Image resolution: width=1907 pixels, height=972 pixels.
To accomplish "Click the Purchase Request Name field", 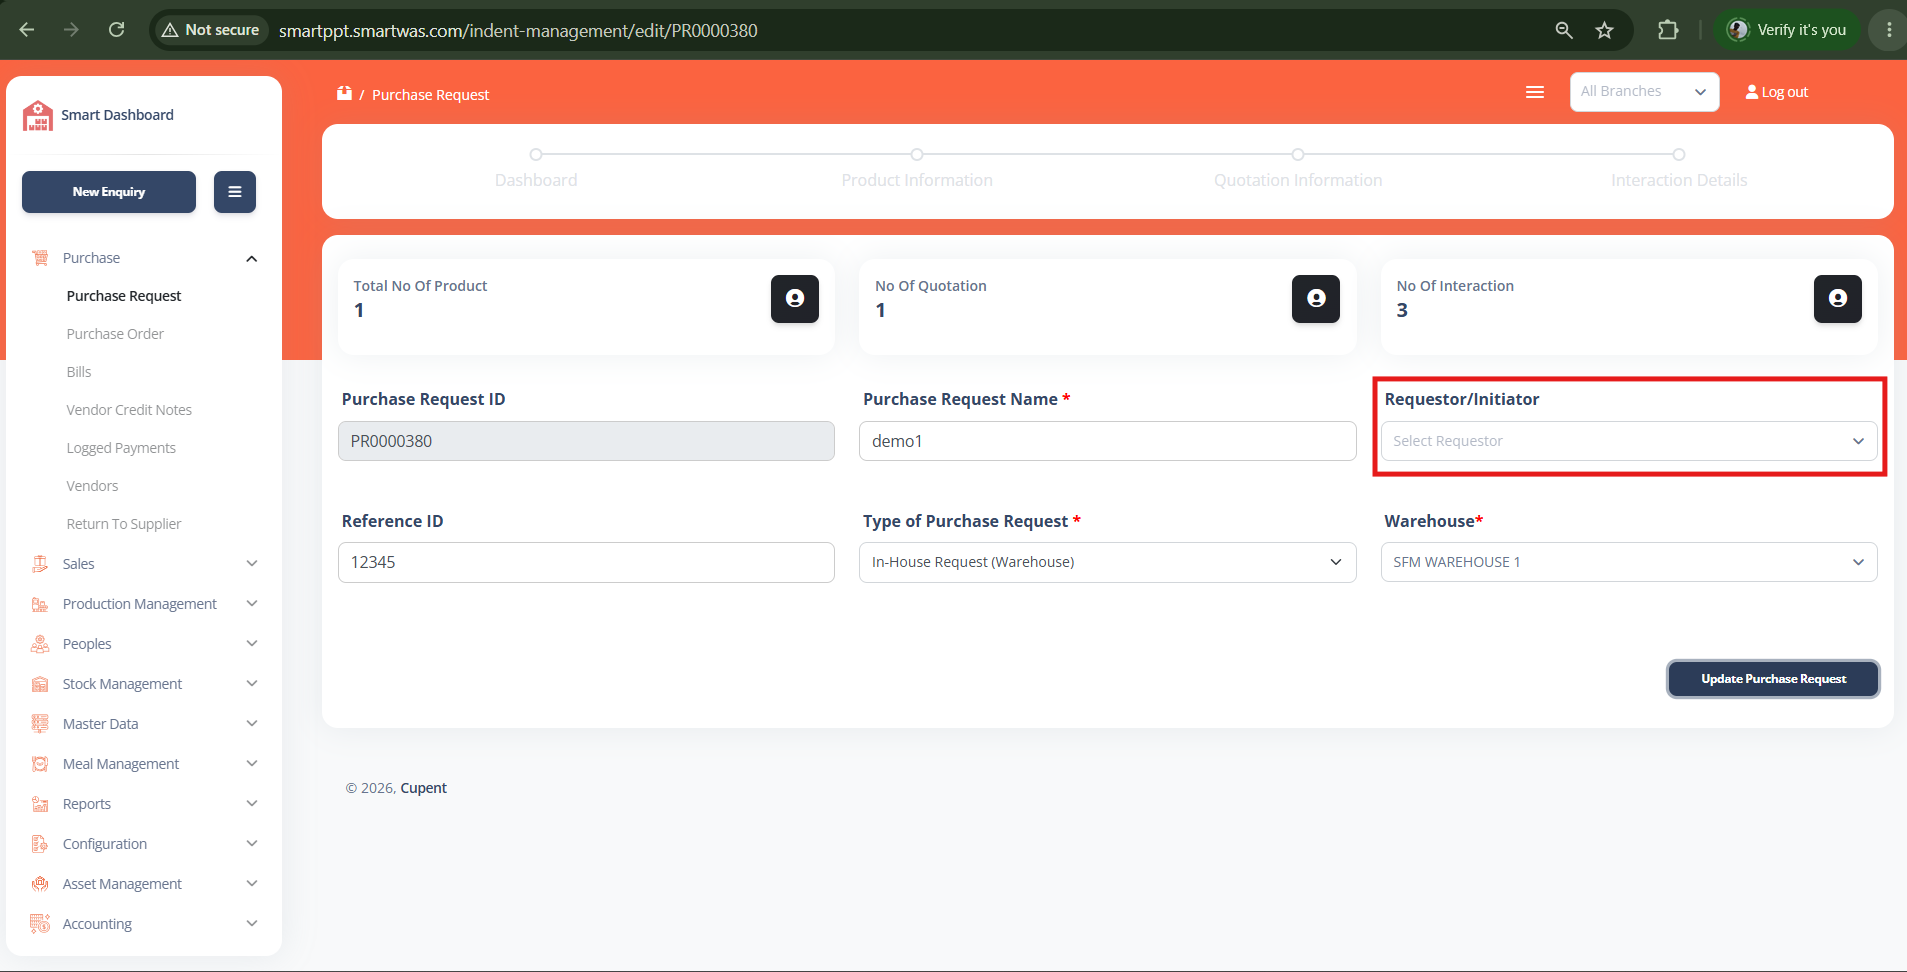I will click(x=1107, y=441).
